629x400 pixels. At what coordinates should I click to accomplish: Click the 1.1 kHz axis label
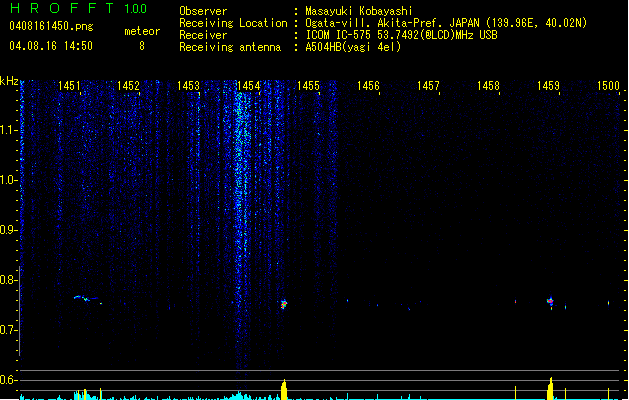pos(8,130)
